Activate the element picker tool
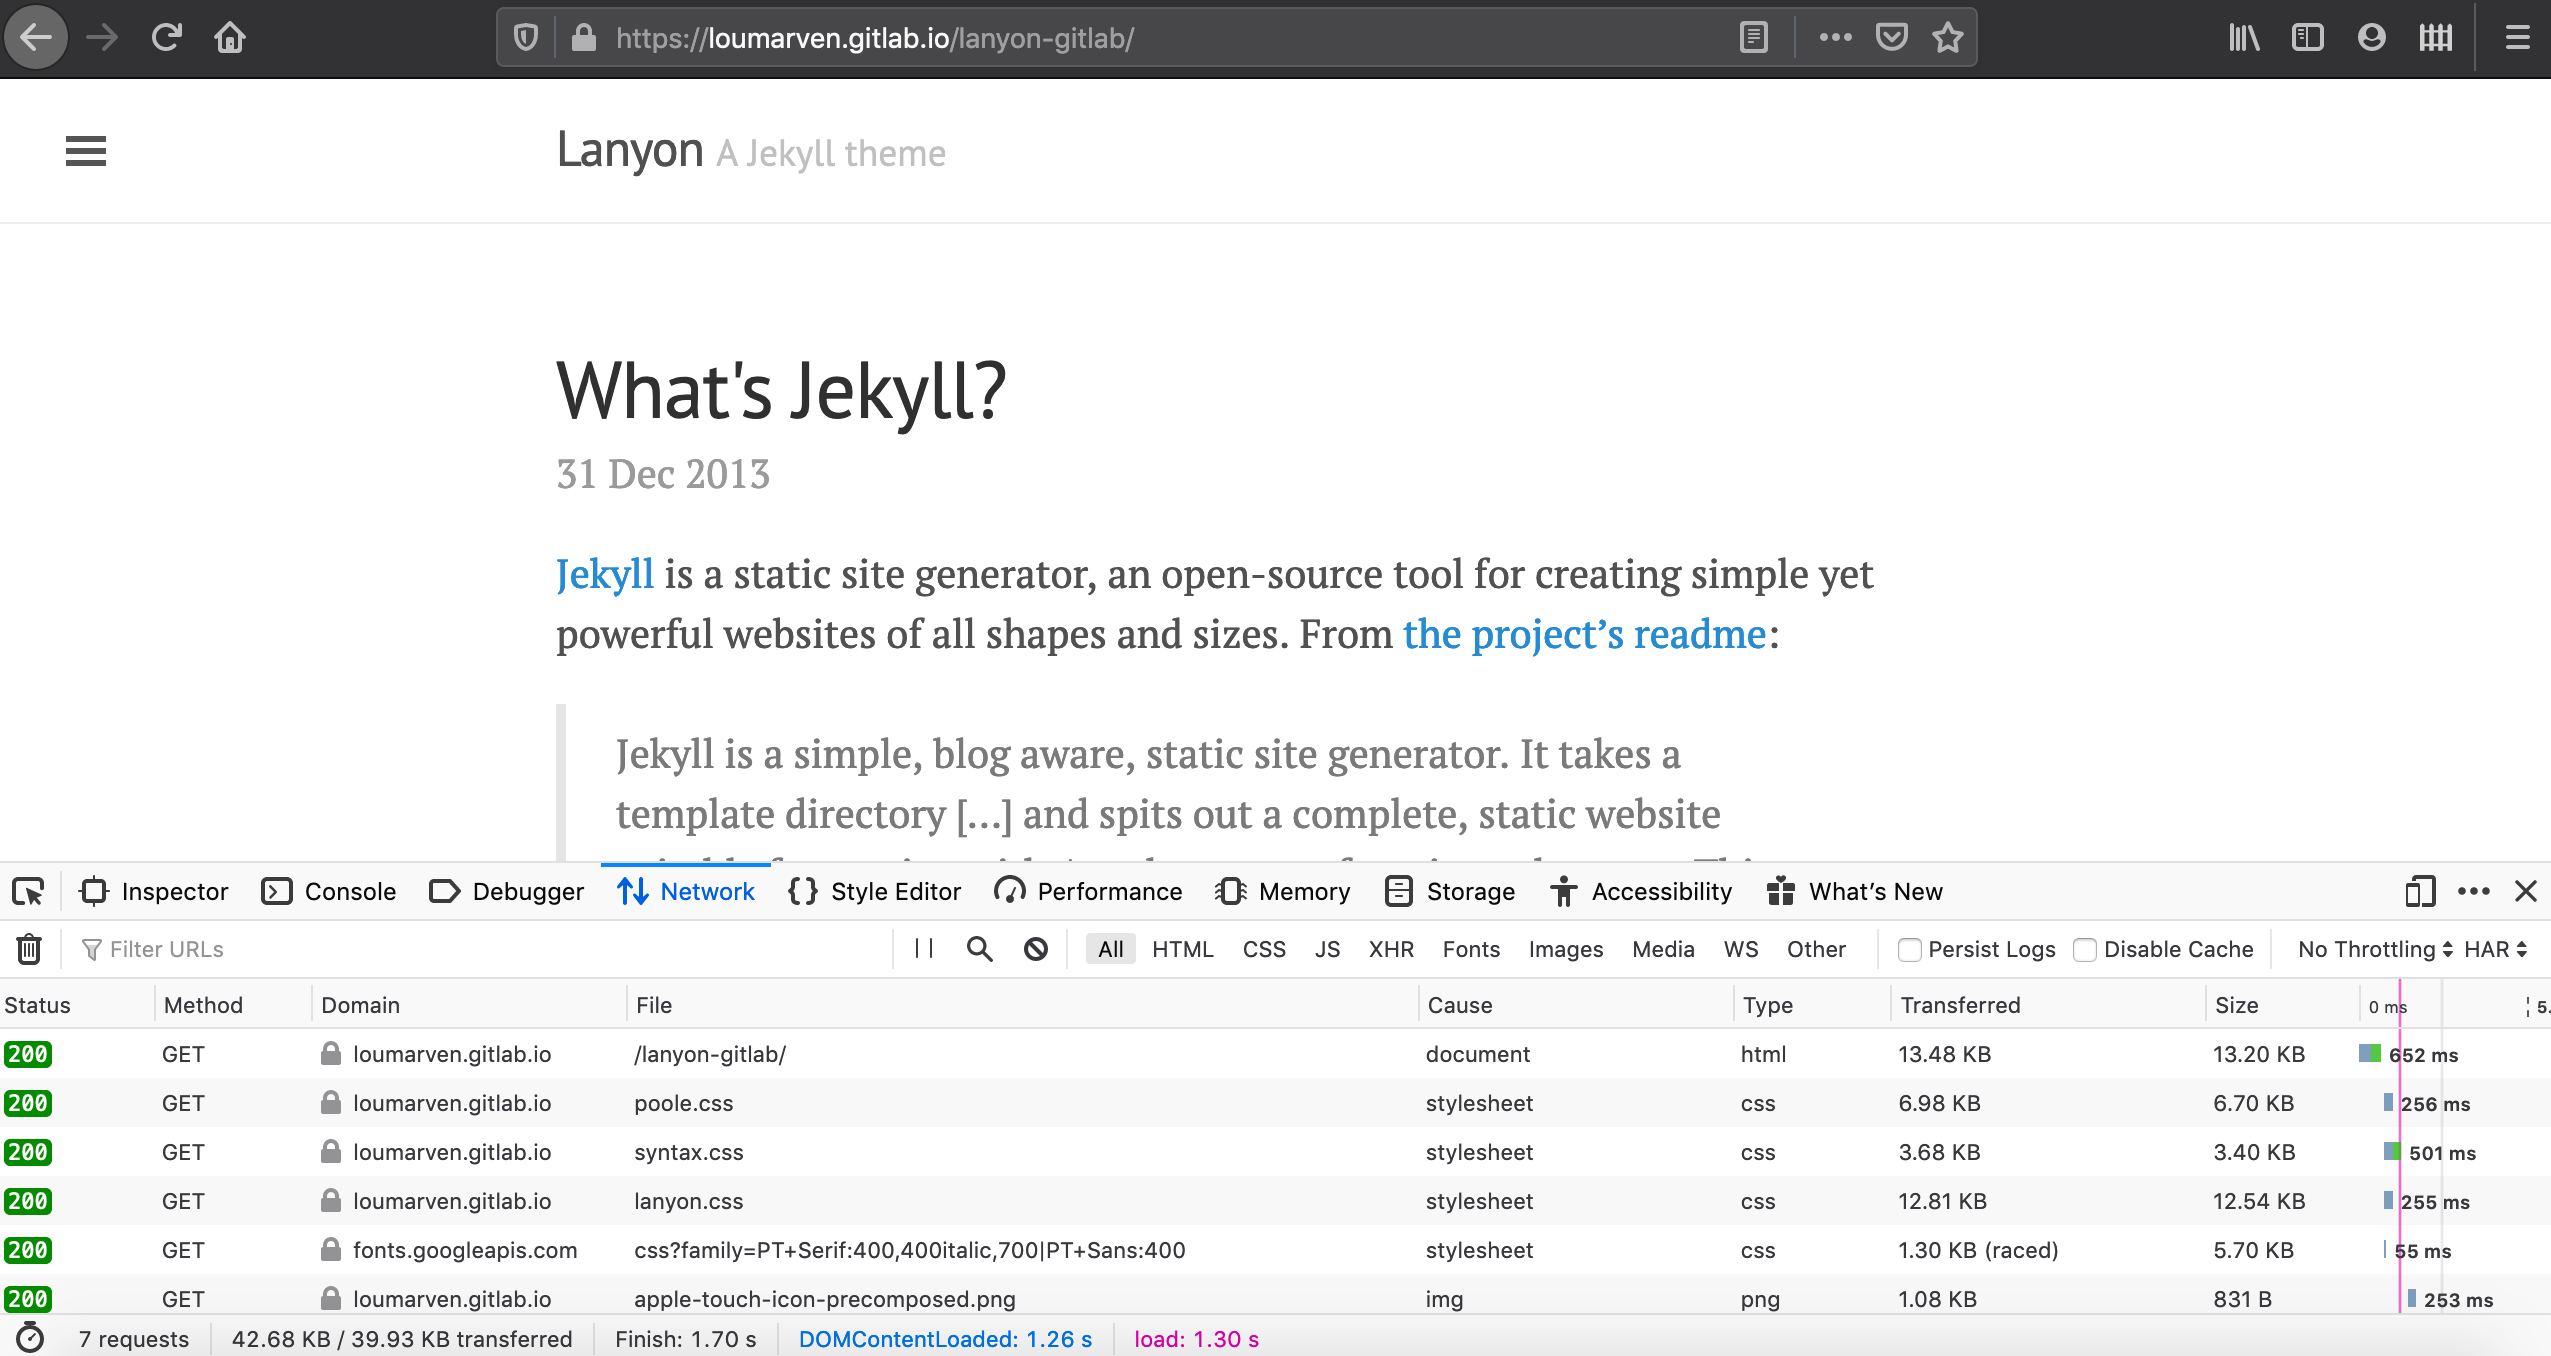The image size is (2551, 1356). (x=28, y=891)
